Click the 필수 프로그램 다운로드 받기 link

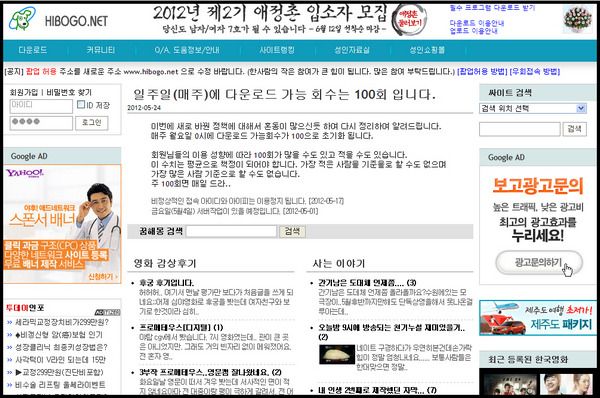click(492, 8)
